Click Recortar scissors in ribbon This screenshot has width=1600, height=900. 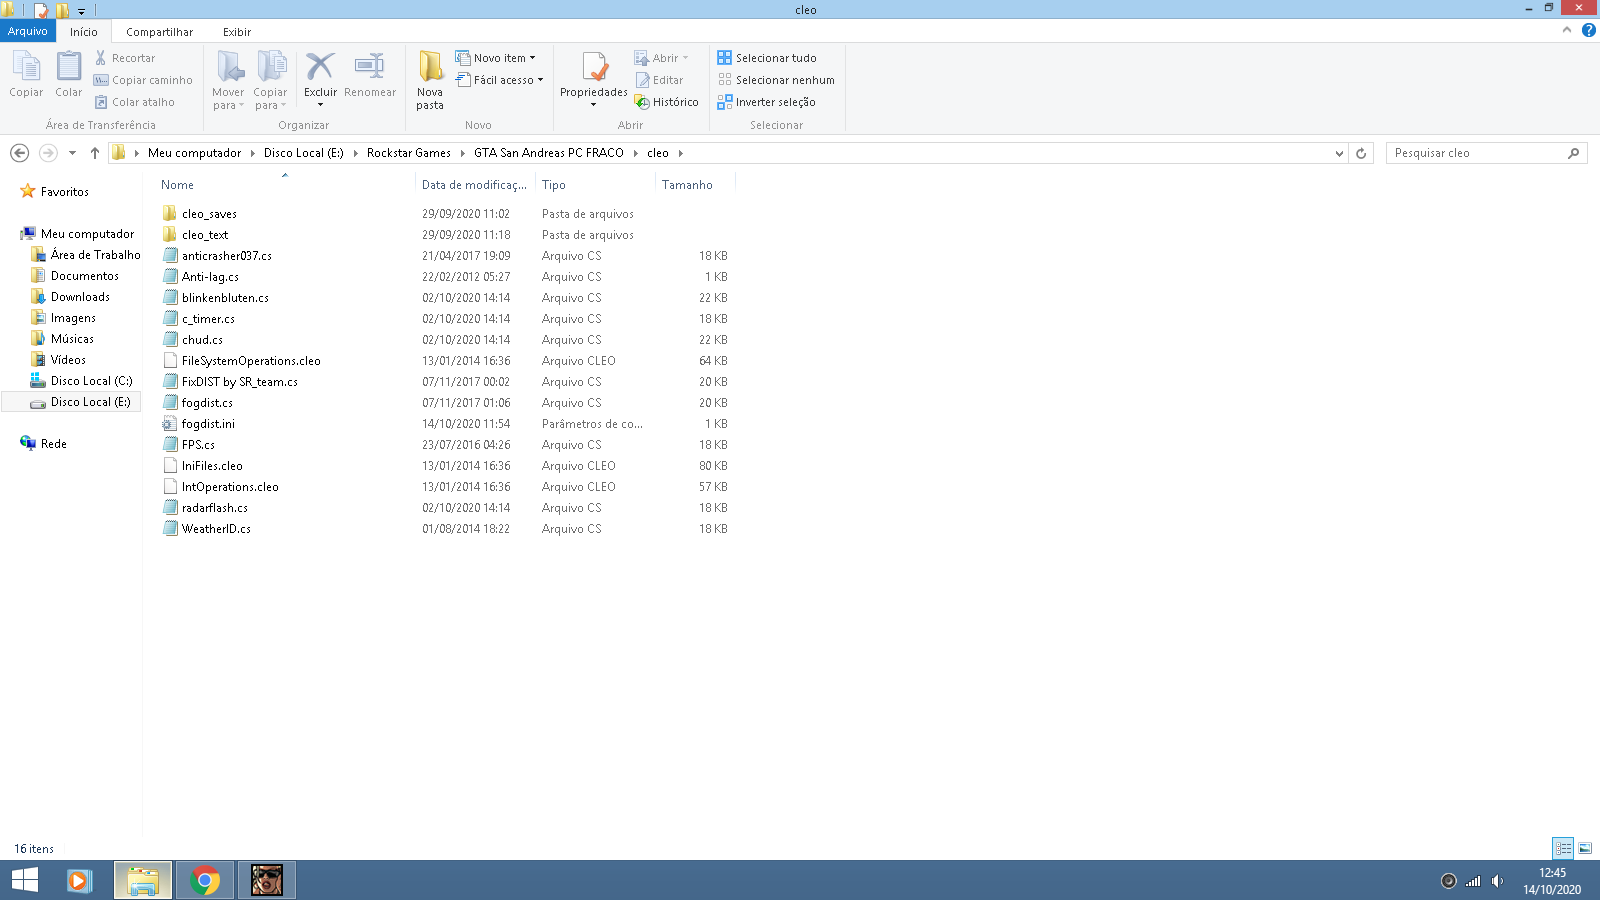click(125, 58)
